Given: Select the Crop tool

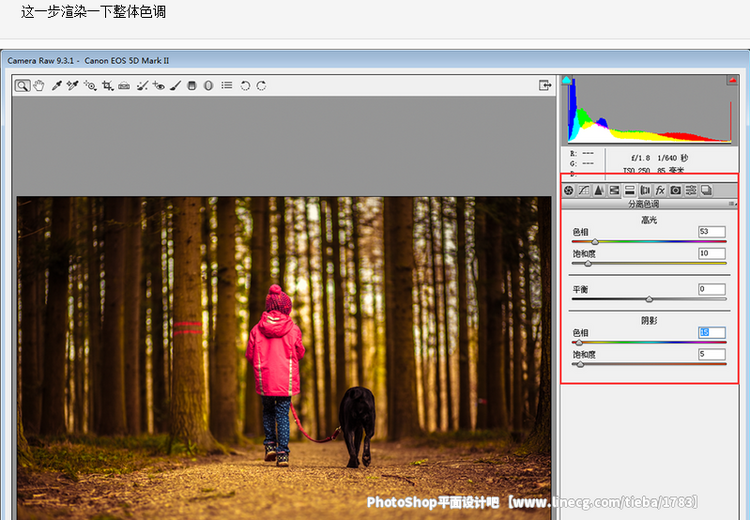Looking at the screenshot, I should [107, 86].
